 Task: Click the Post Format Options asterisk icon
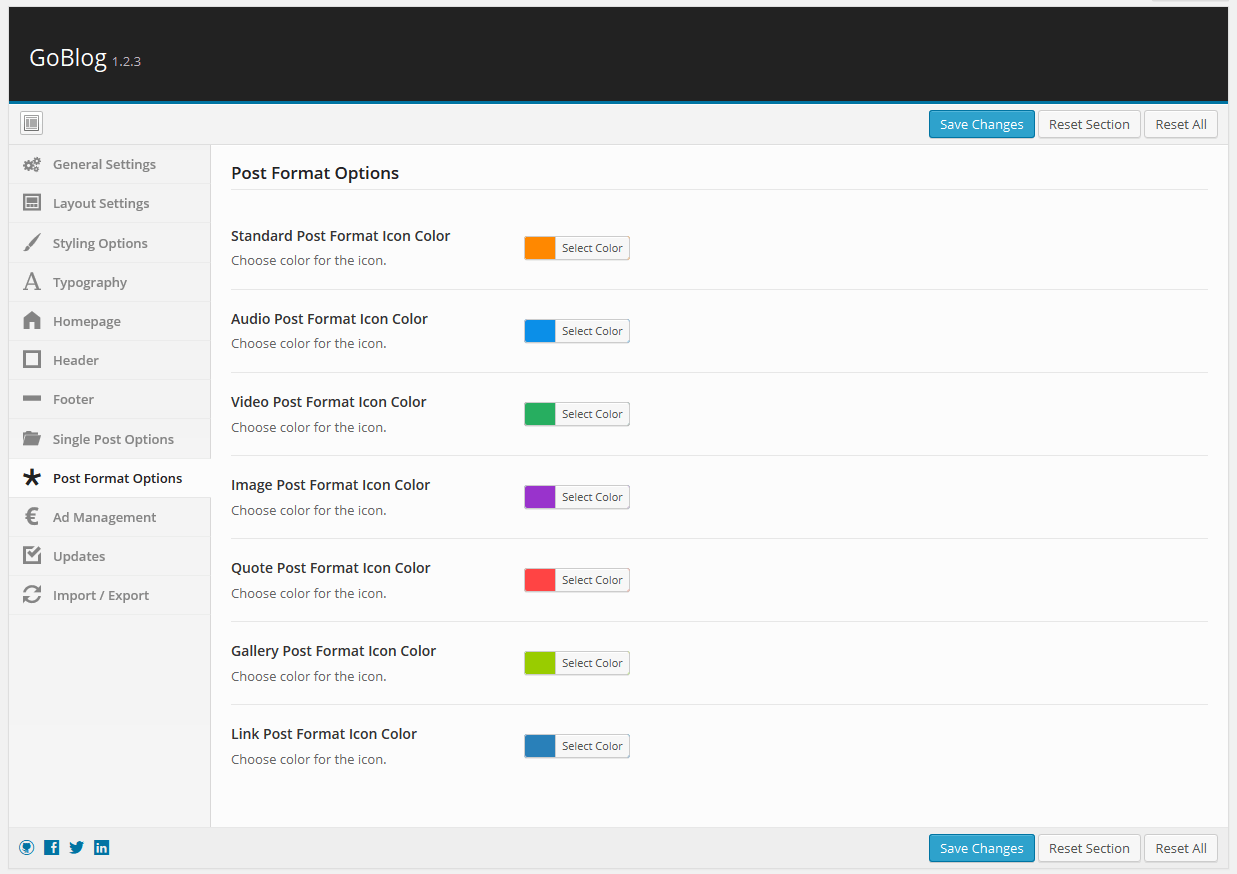click(32, 478)
